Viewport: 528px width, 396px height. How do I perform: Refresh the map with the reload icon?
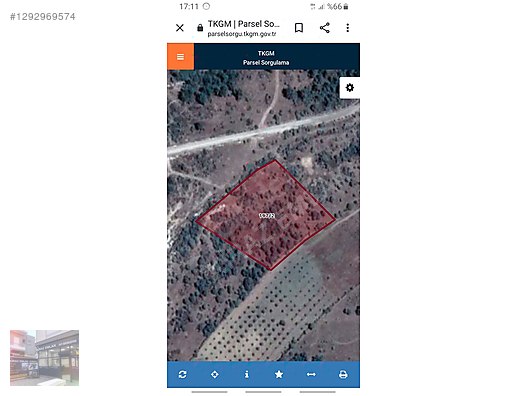click(x=183, y=374)
